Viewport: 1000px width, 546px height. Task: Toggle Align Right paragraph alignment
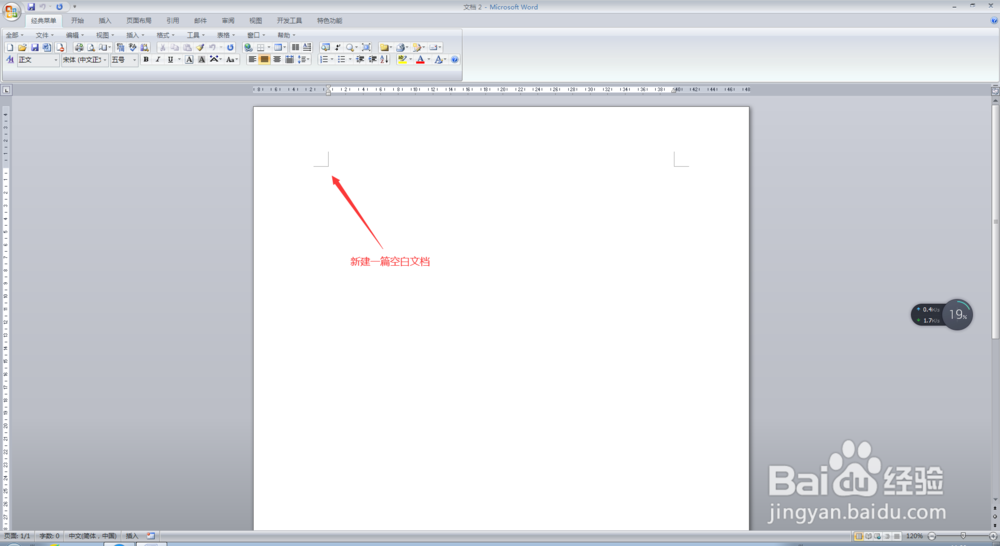[x=277, y=59]
